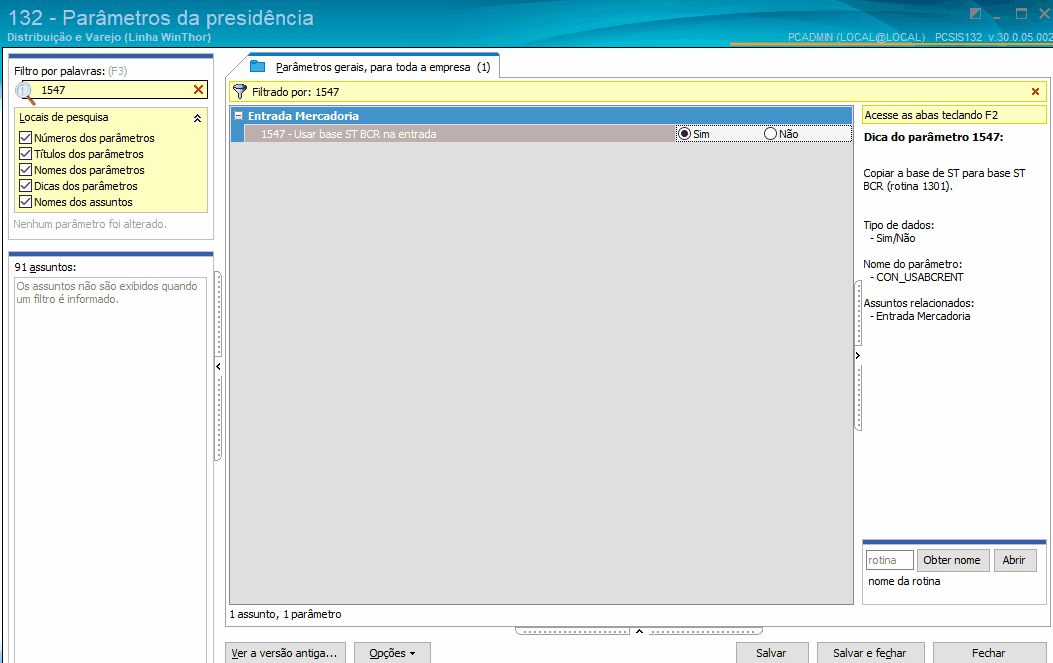
Task: Collapse the left panel with arrow handle
Action: 218,367
